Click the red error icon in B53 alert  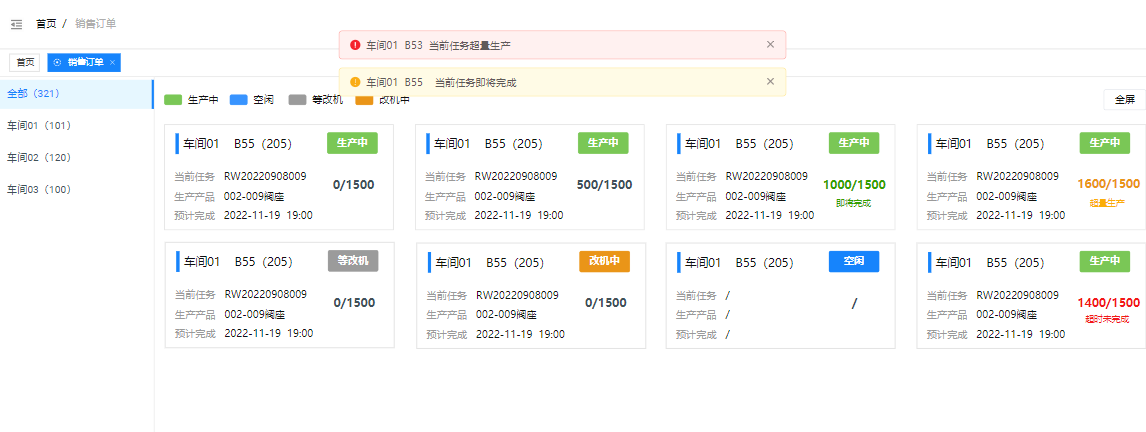[x=355, y=45]
